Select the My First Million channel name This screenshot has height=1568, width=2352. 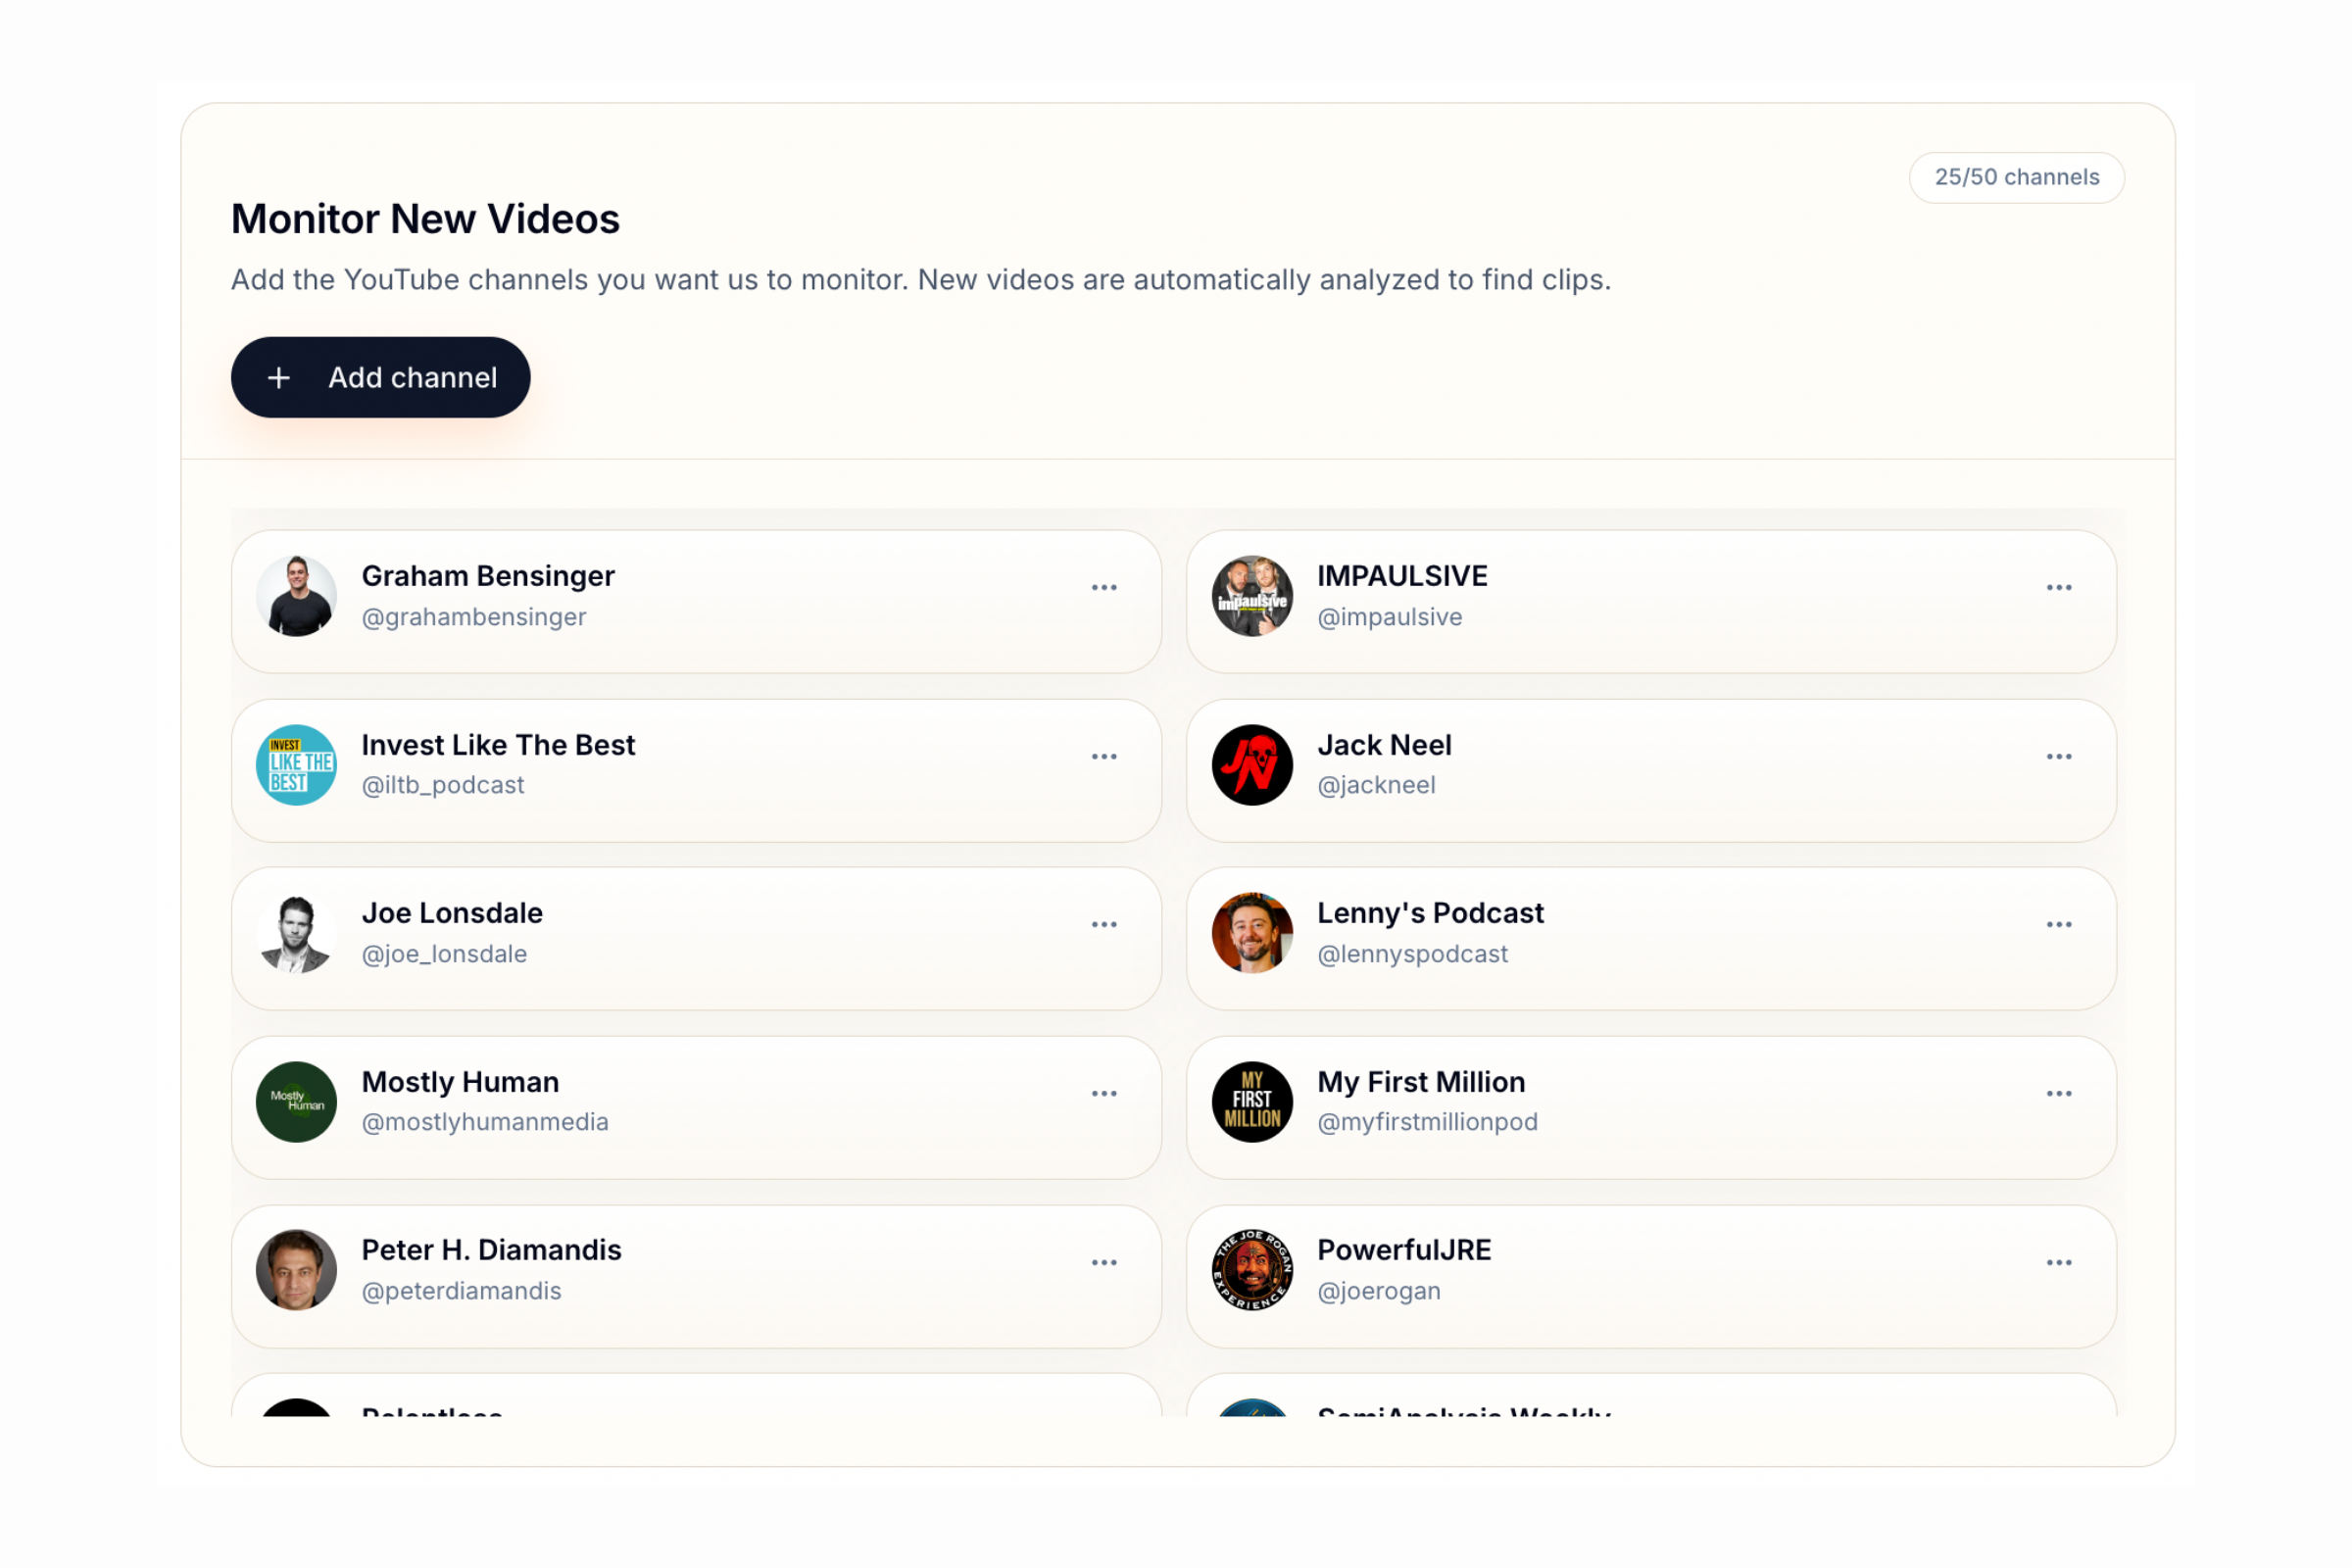[1421, 1082]
